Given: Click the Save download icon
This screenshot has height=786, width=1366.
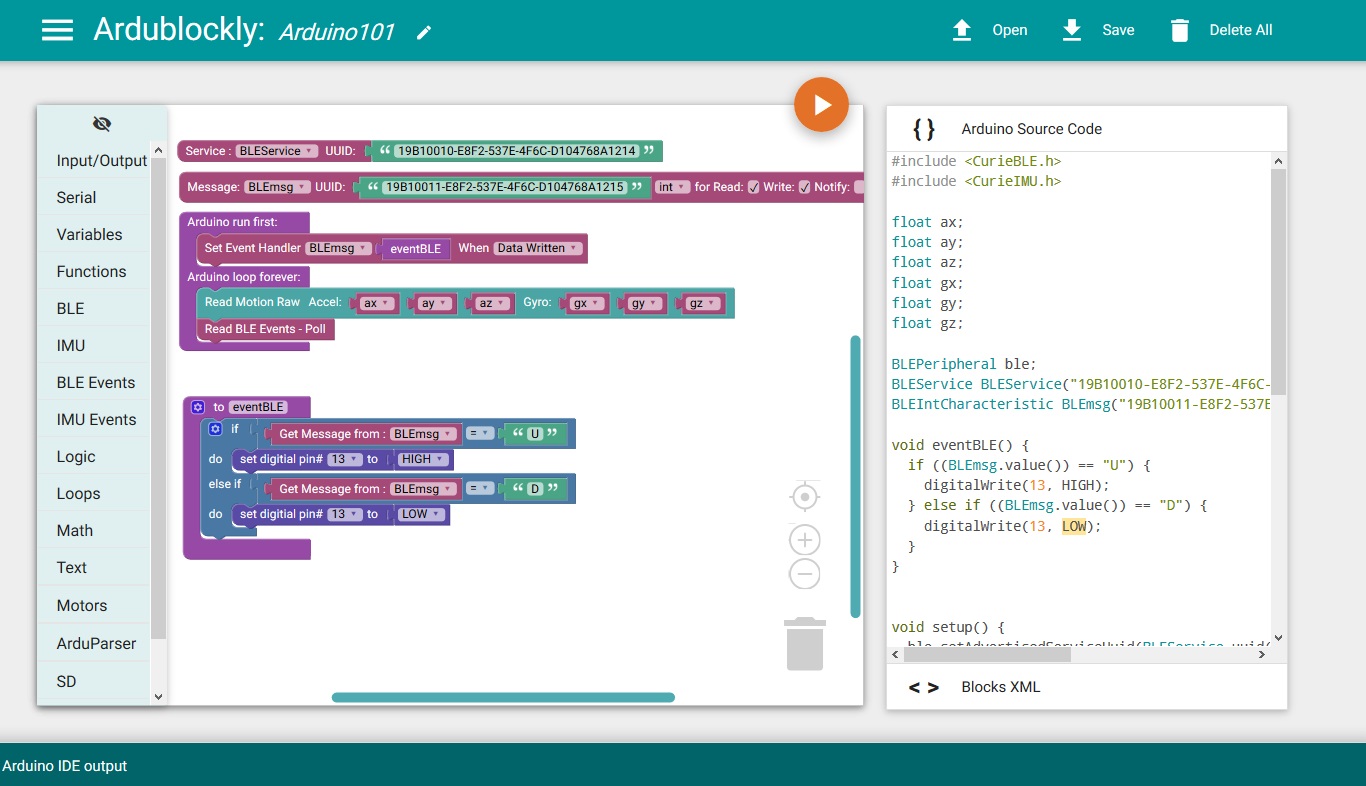Looking at the screenshot, I should pos(1072,30).
